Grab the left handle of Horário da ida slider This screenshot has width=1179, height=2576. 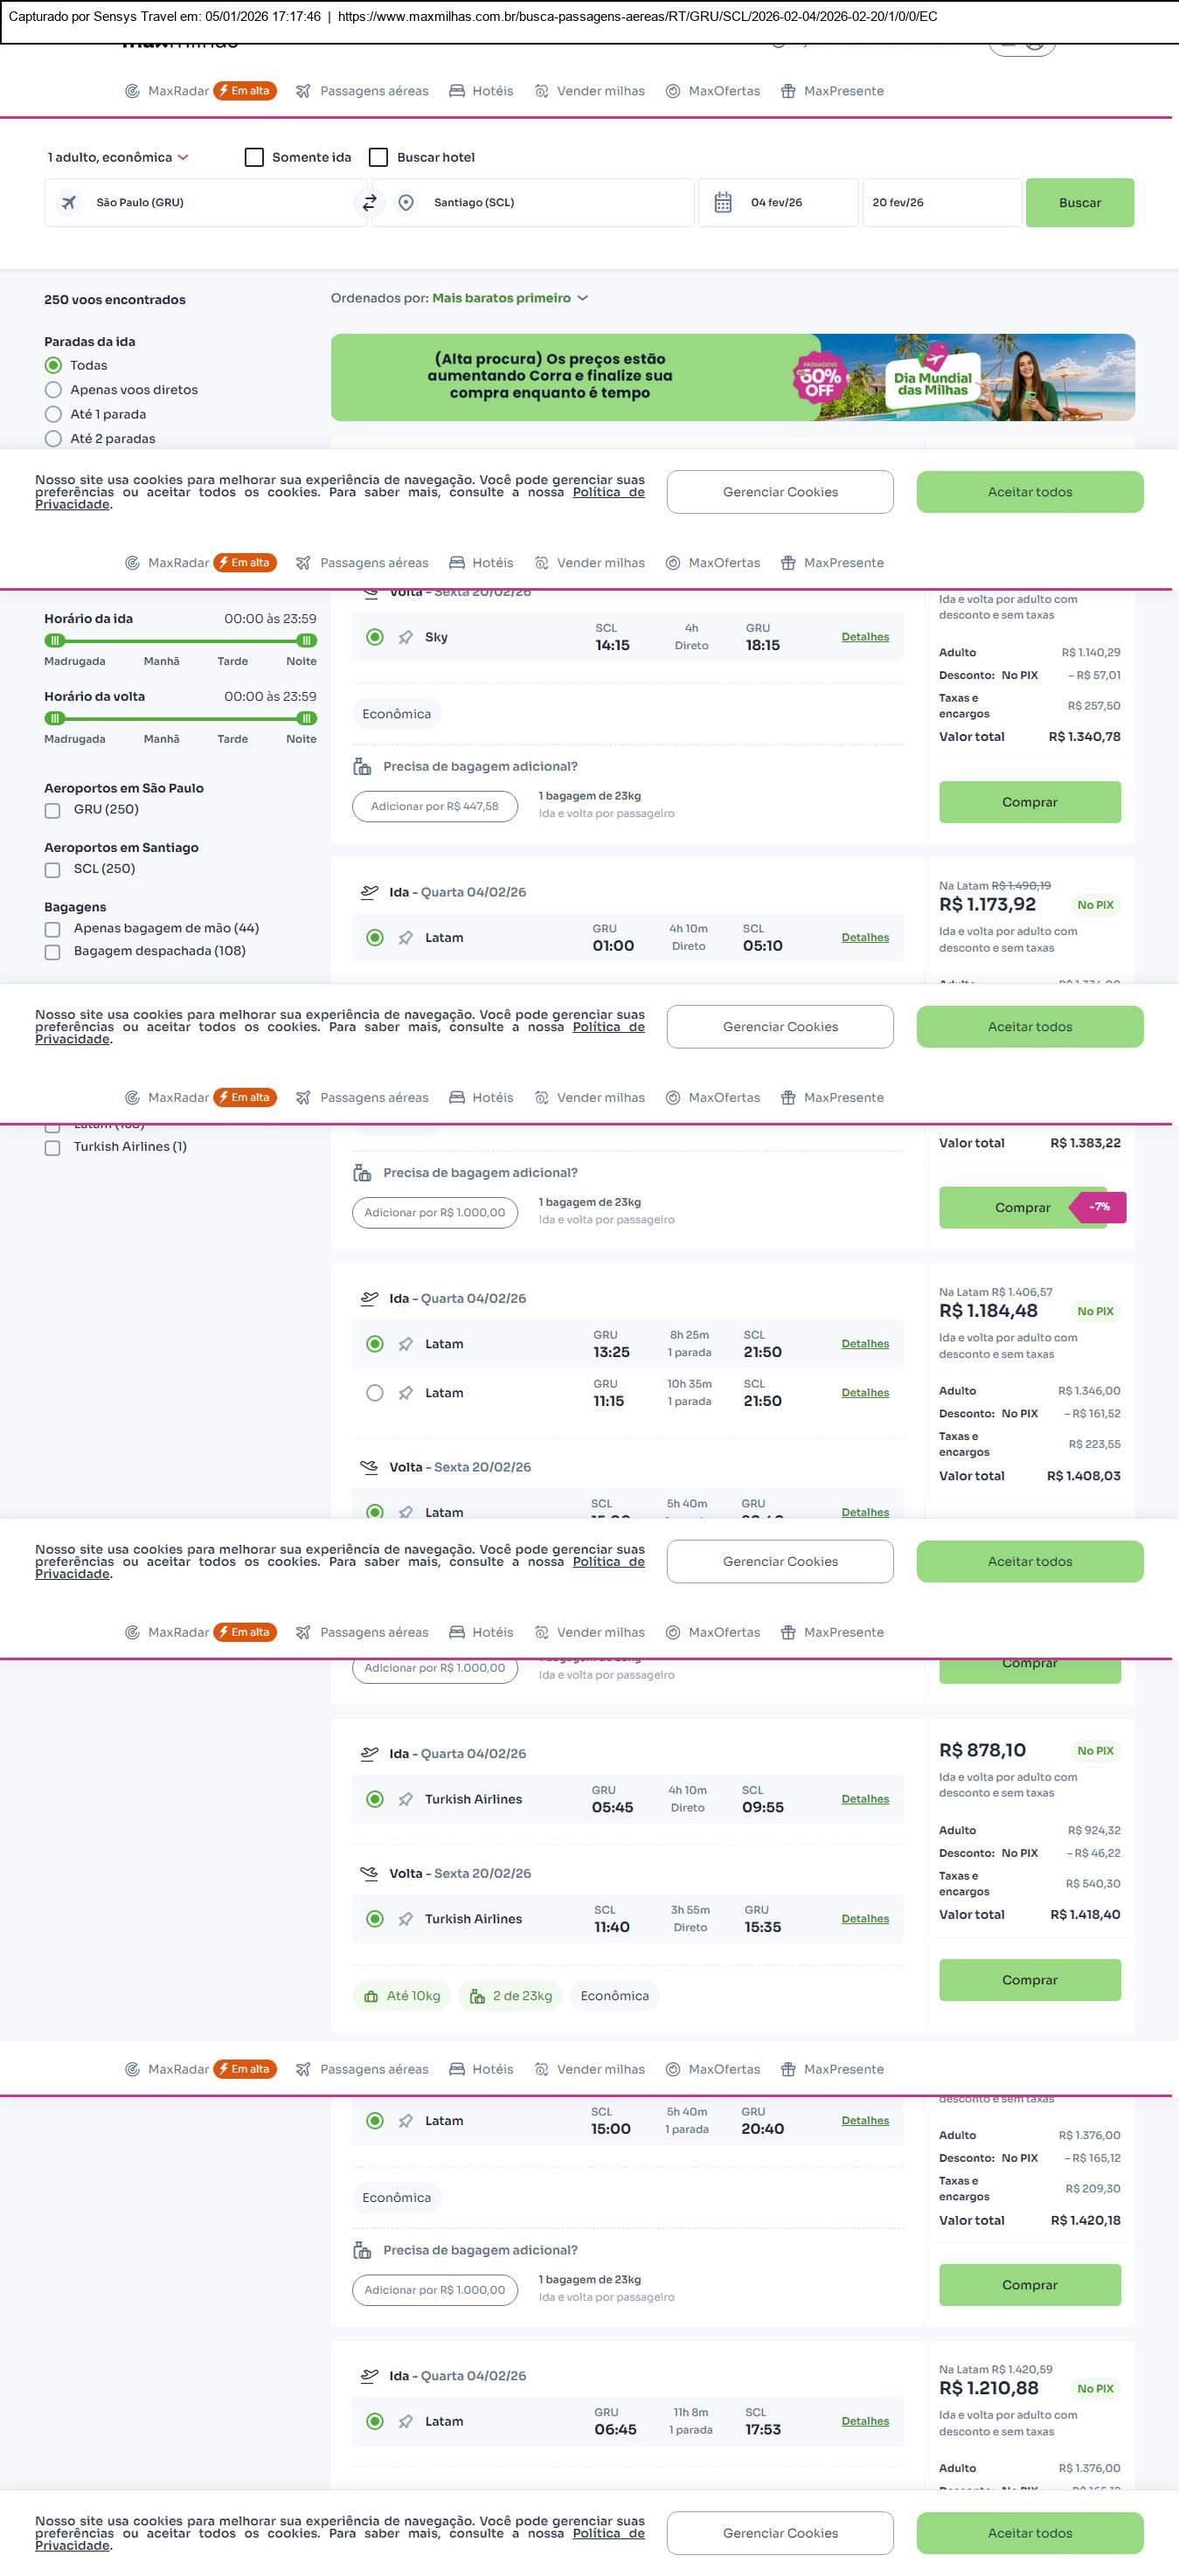[x=55, y=641]
